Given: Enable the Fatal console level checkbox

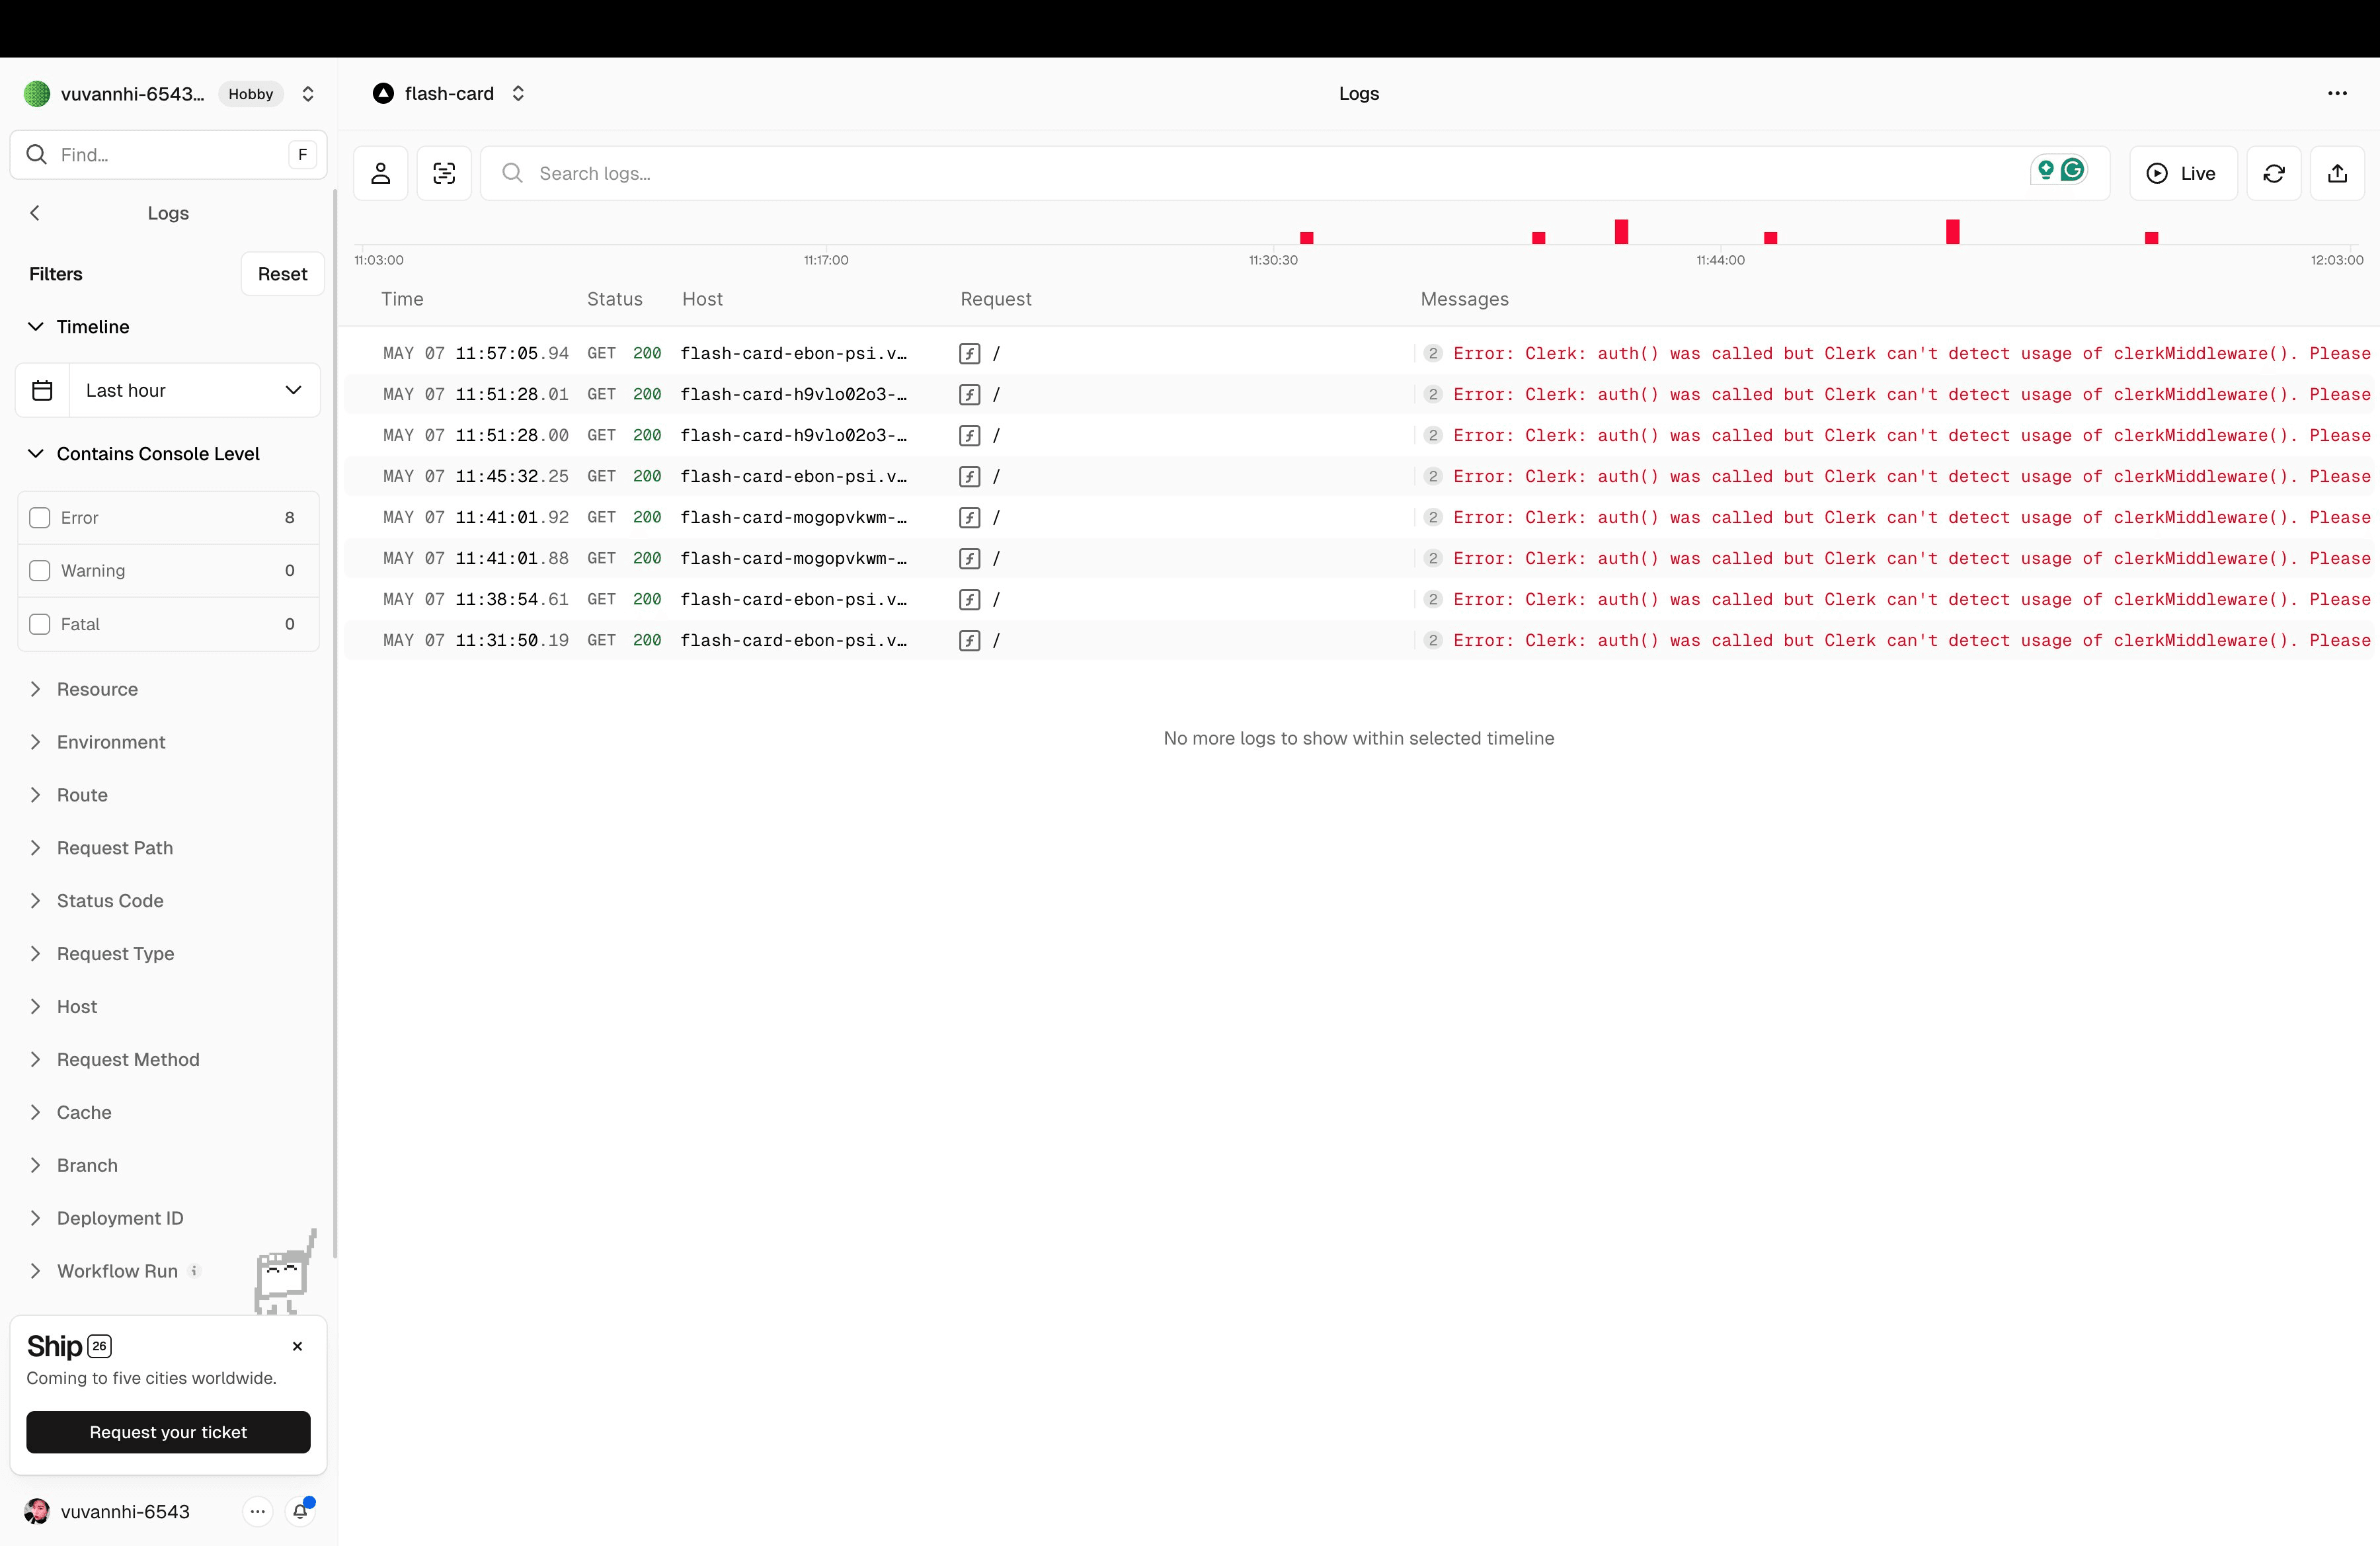Looking at the screenshot, I should 40,624.
